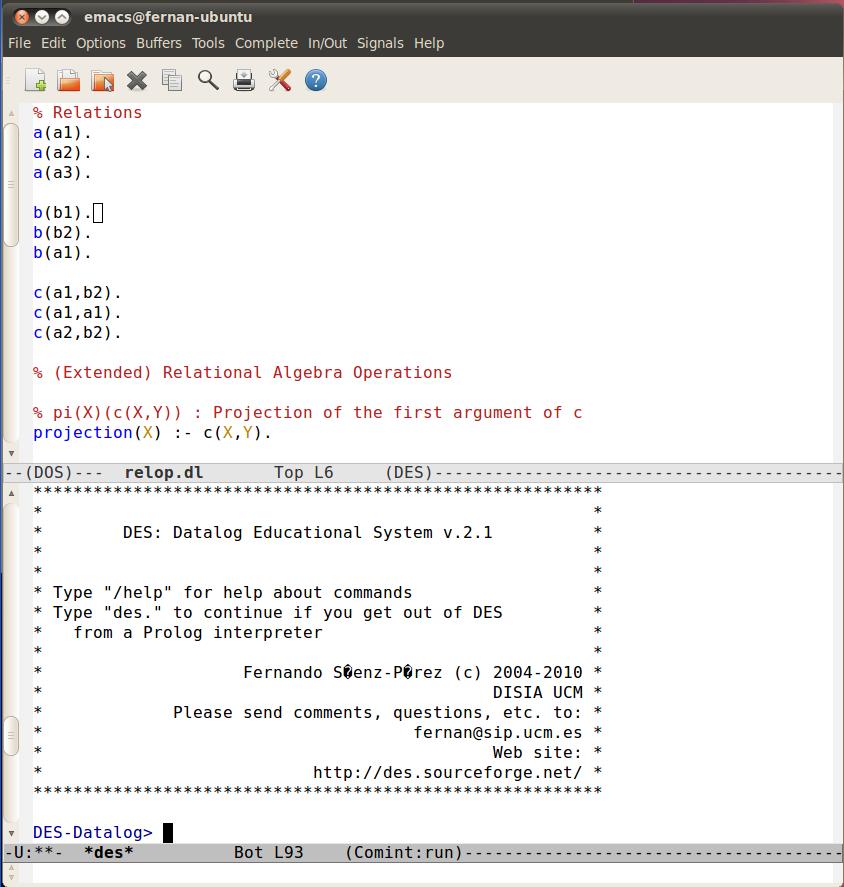844x887 pixels.
Task: Click "DES: Datalog Educational System v.2.1" banner text
Action: (308, 533)
